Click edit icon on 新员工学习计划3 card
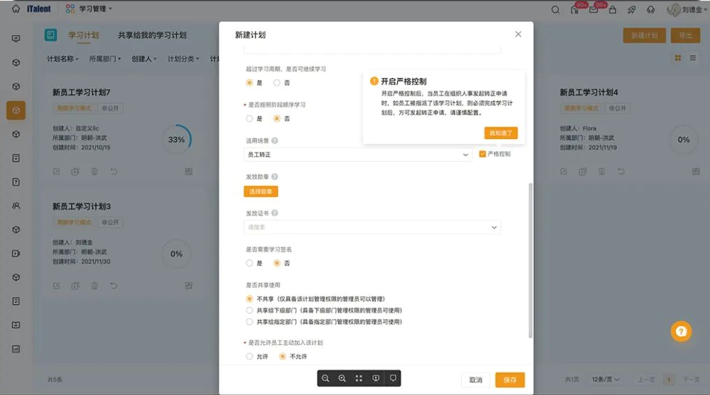This screenshot has height=395, width=710. click(x=56, y=285)
